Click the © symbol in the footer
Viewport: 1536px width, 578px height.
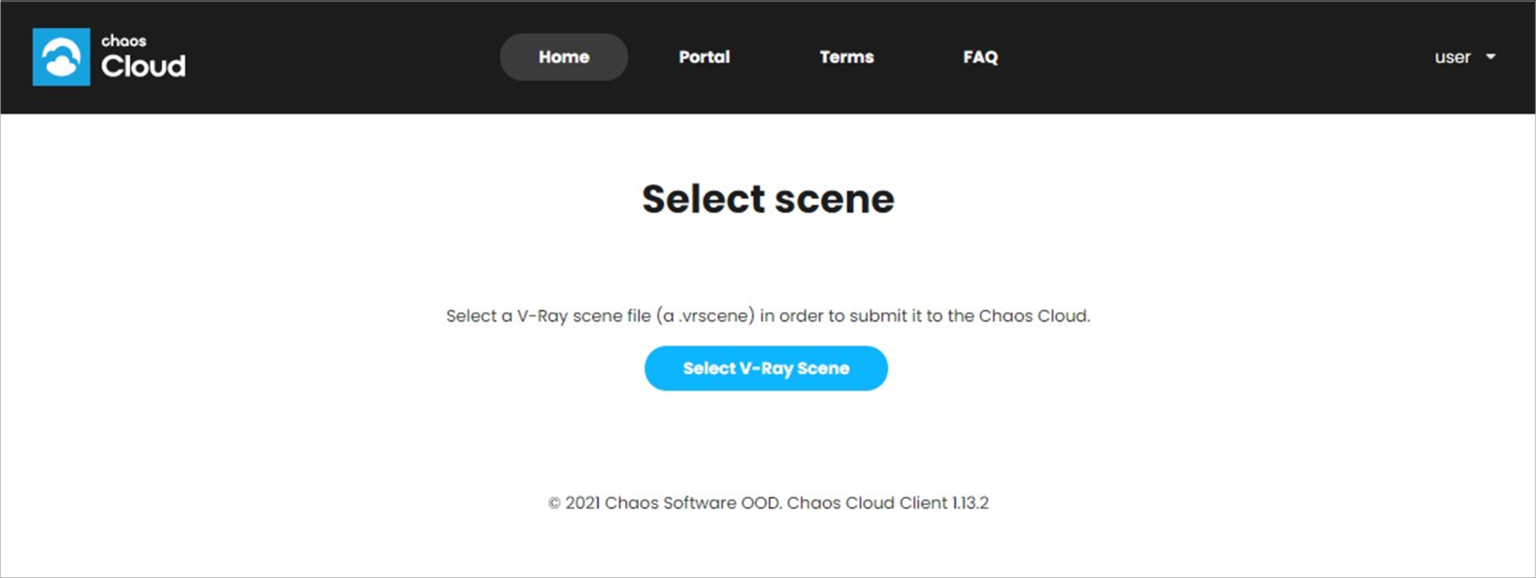[554, 503]
